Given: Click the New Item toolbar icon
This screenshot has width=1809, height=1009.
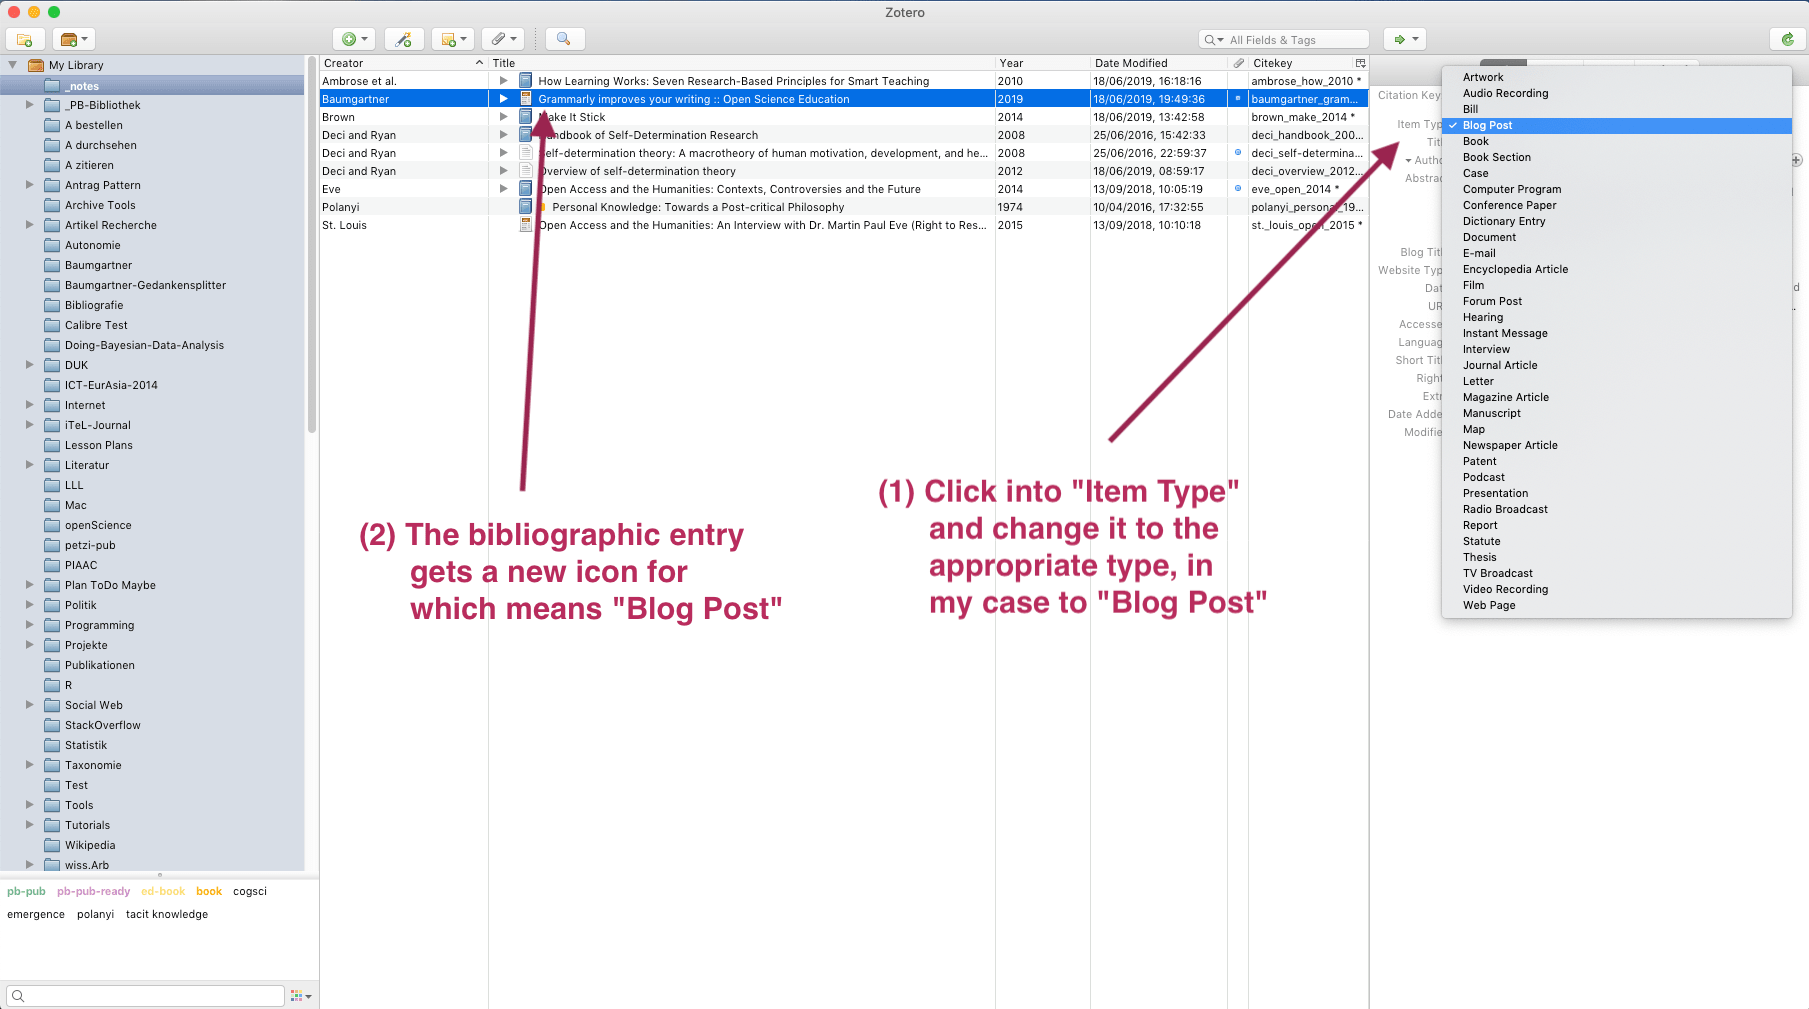Looking at the screenshot, I should click(347, 38).
